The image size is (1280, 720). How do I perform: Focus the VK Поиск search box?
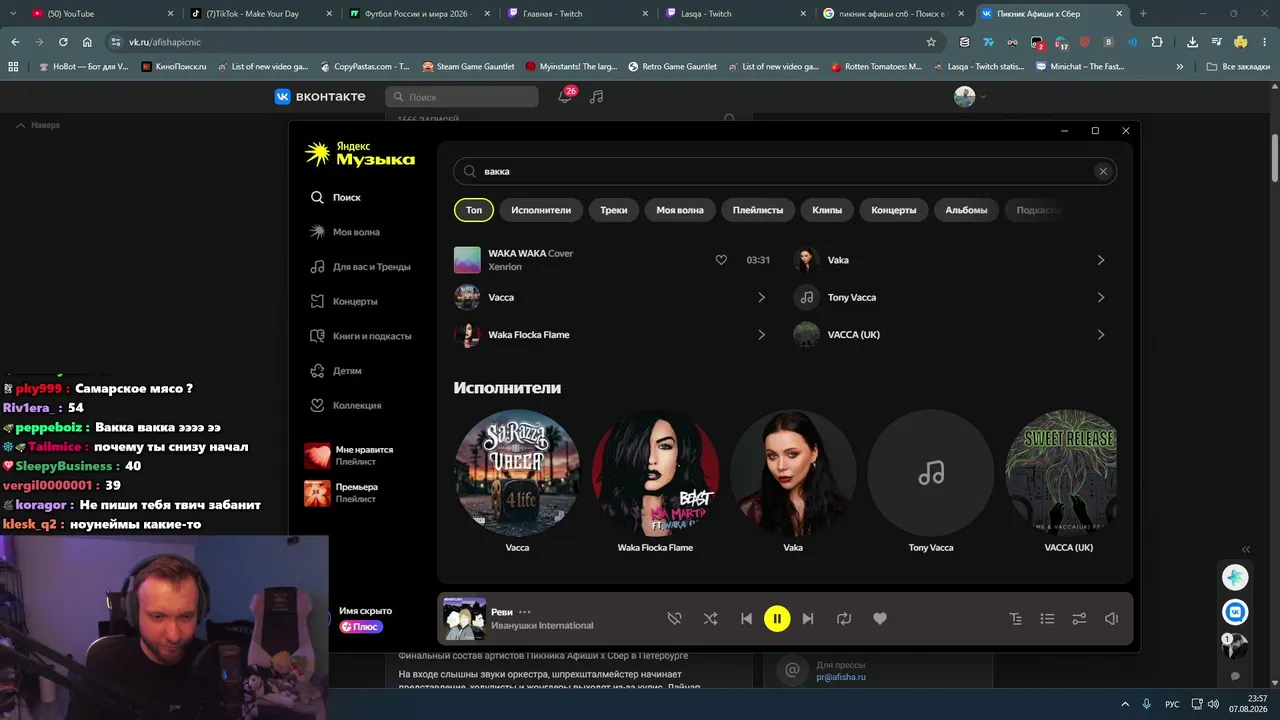click(462, 97)
